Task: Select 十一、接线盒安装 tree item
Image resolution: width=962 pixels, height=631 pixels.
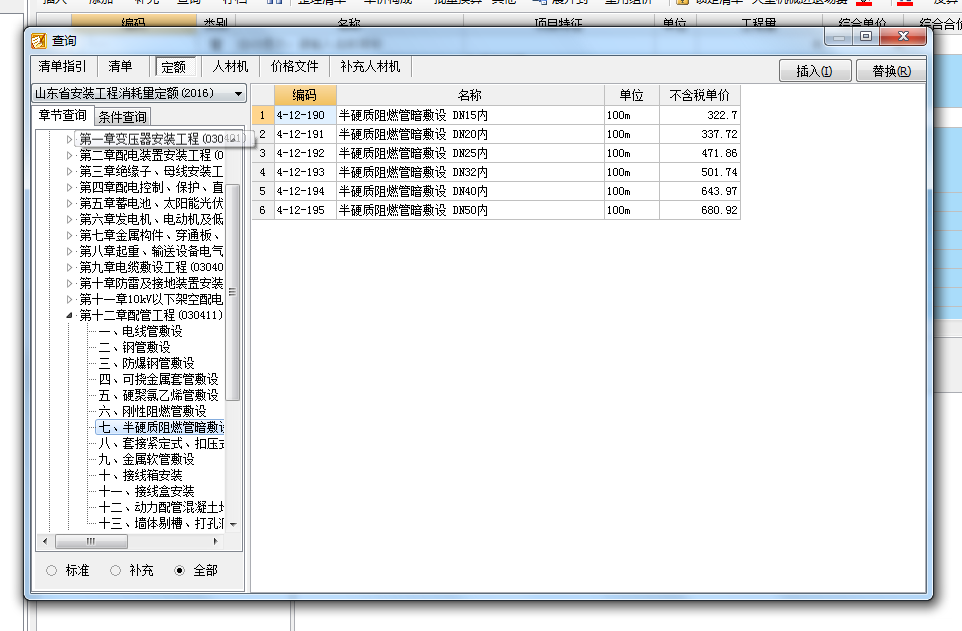Action: 147,490
